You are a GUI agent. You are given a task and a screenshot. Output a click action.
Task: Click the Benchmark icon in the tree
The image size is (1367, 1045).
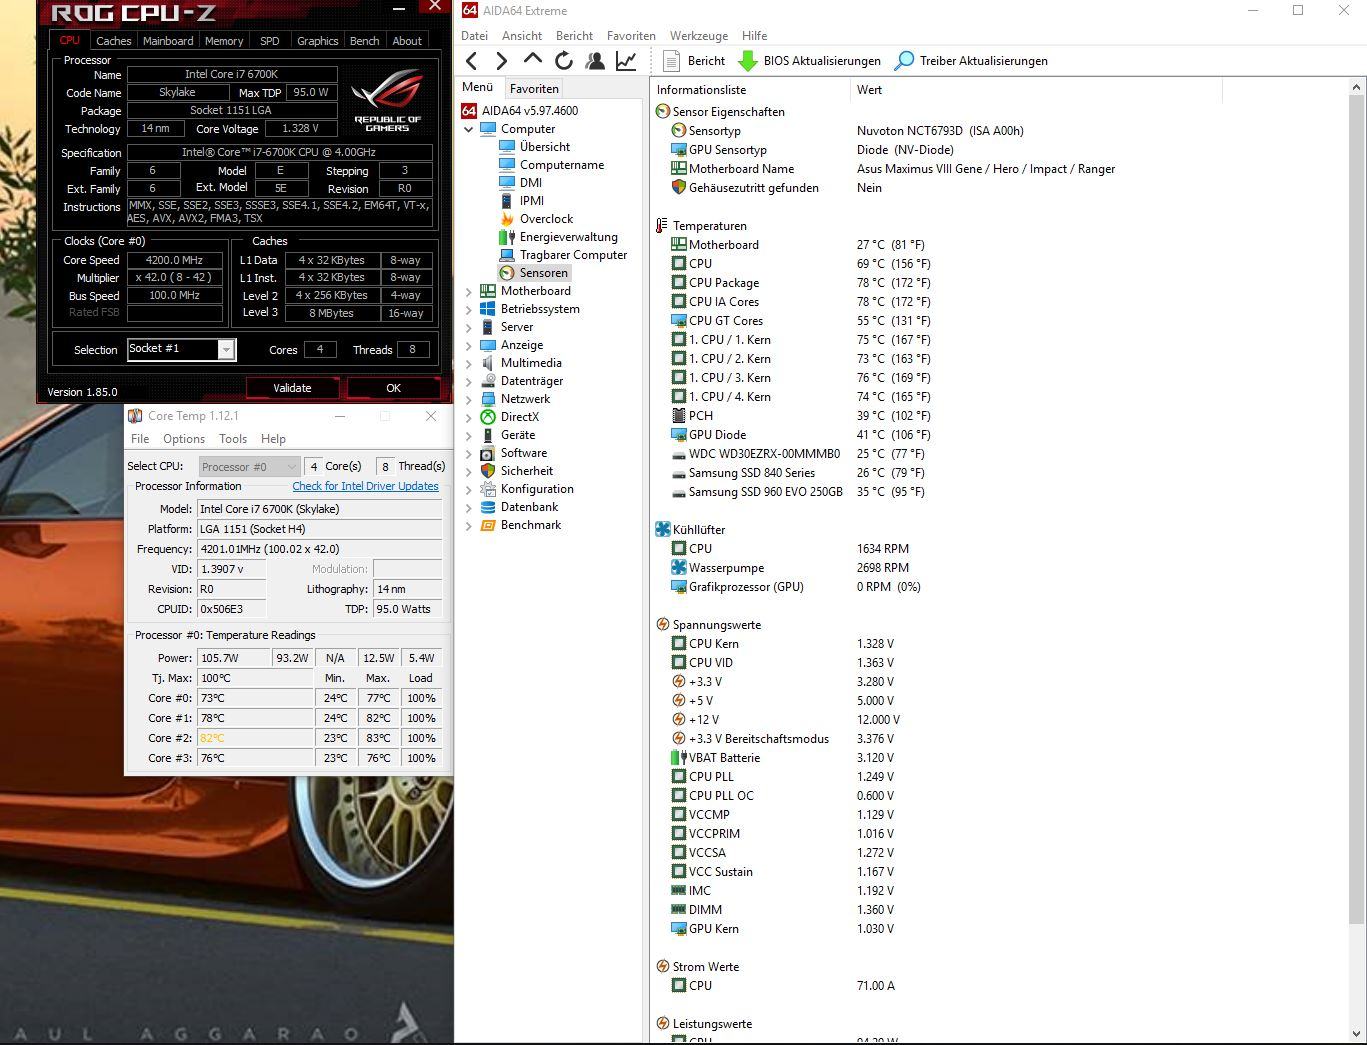point(488,525)
